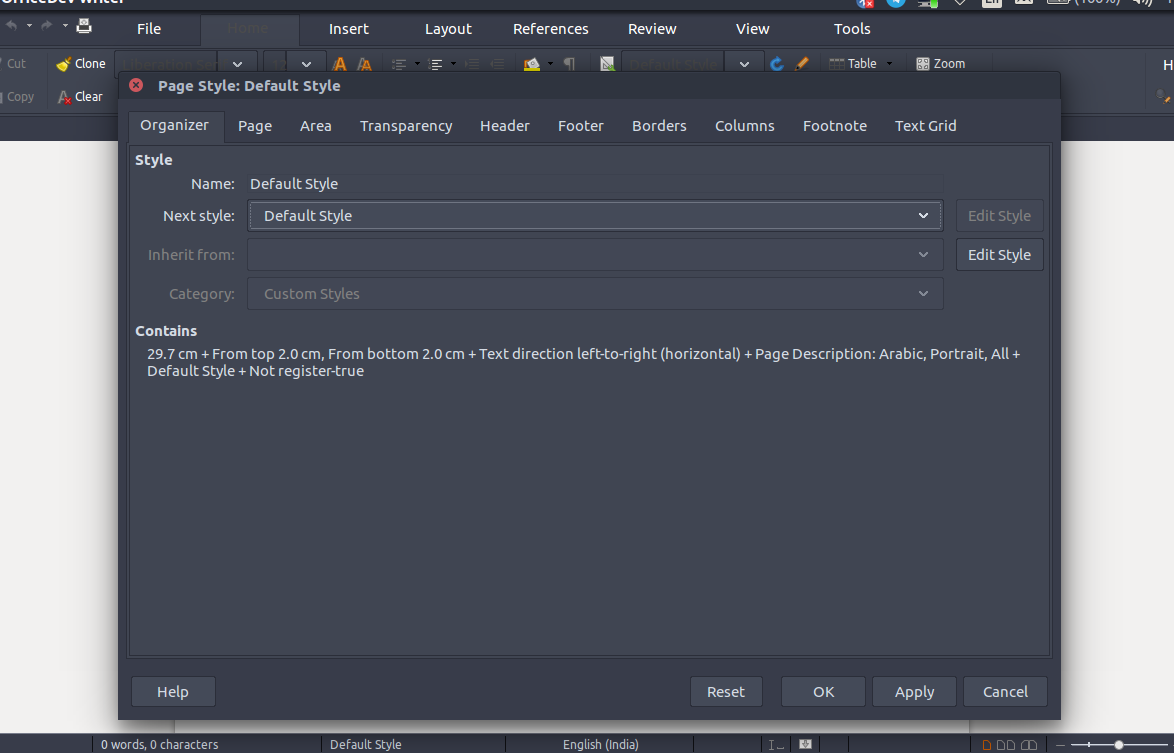The image size is (1174, 753).
Task: Click the insert mode status bar icon
Action: [x=776, y=745]
